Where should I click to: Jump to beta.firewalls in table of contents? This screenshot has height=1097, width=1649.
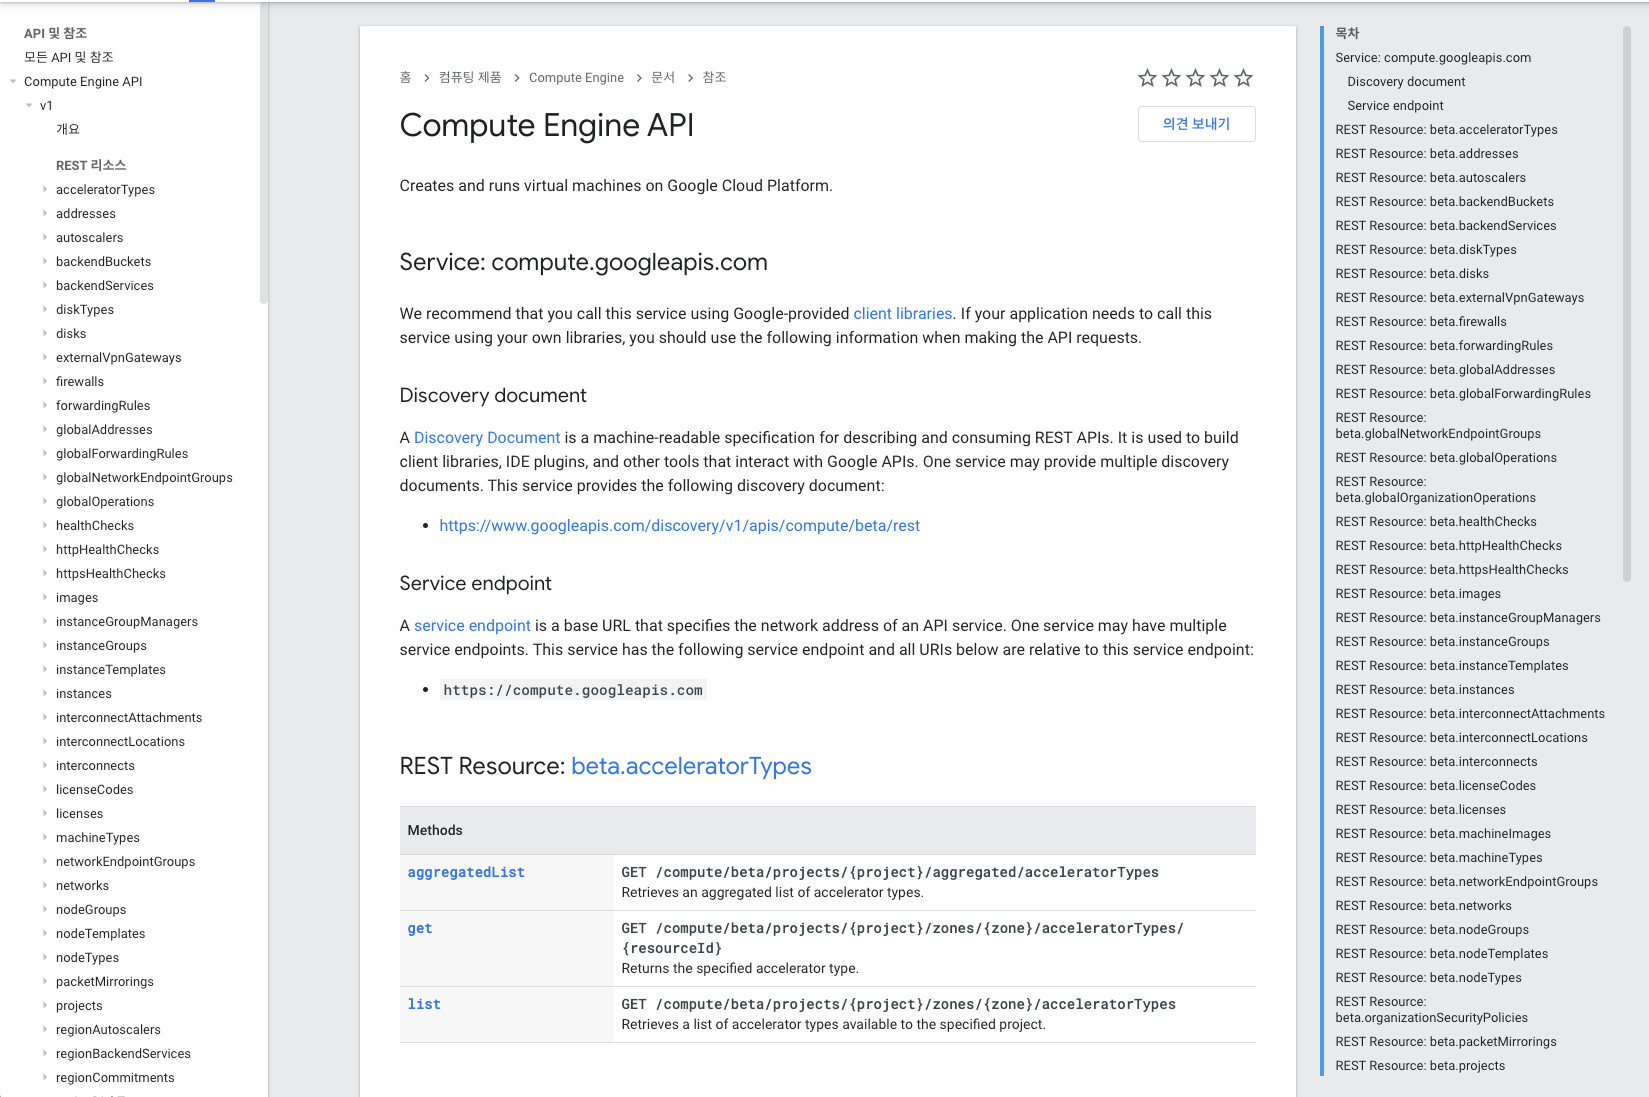[x=1421, y=322]
